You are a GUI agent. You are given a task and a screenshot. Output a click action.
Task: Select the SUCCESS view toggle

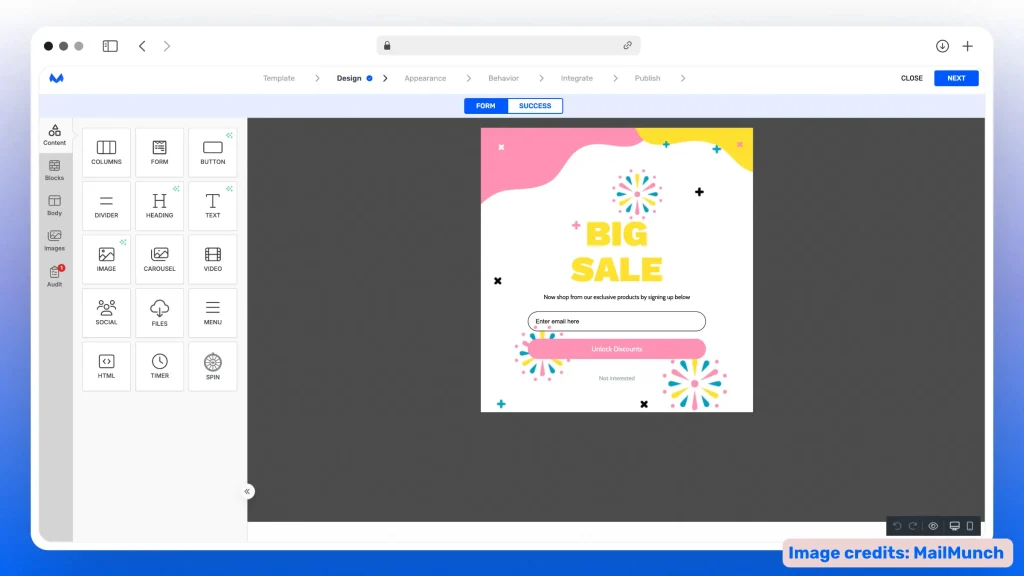tap(536, 105)
